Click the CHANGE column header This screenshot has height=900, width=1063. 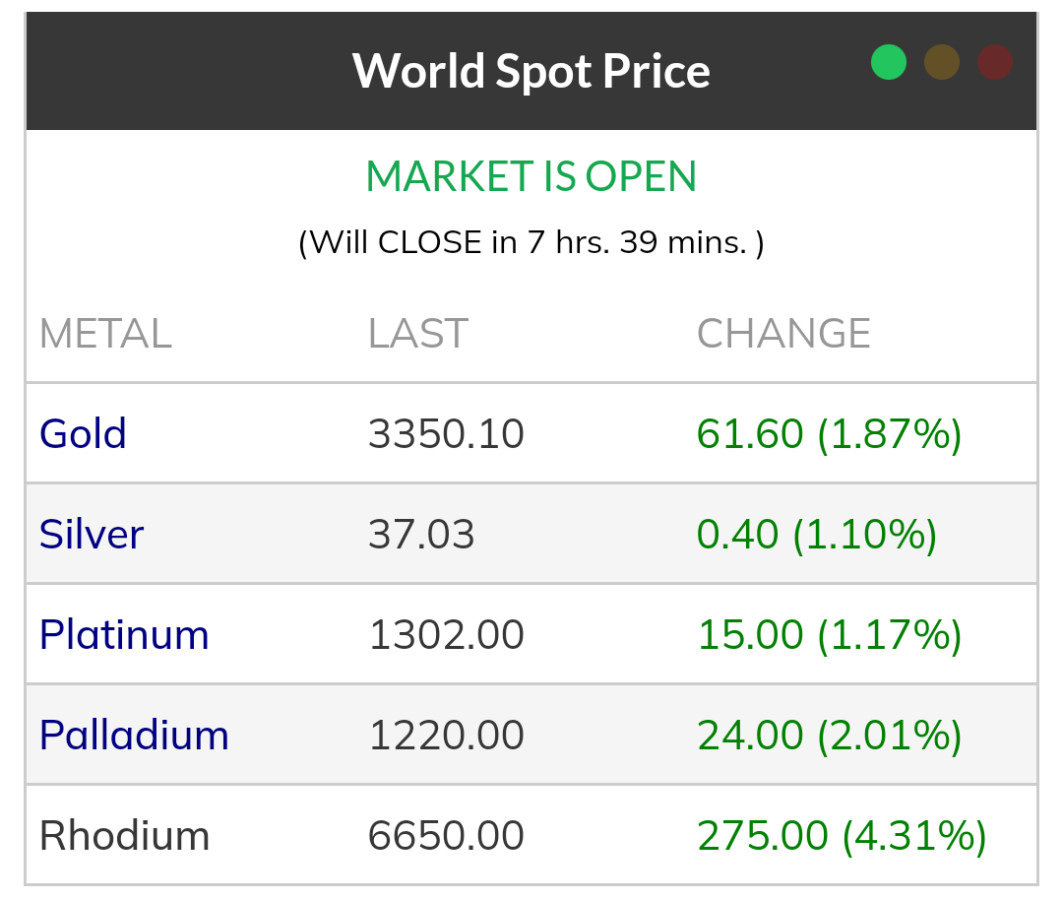click(x=783, y=334)
